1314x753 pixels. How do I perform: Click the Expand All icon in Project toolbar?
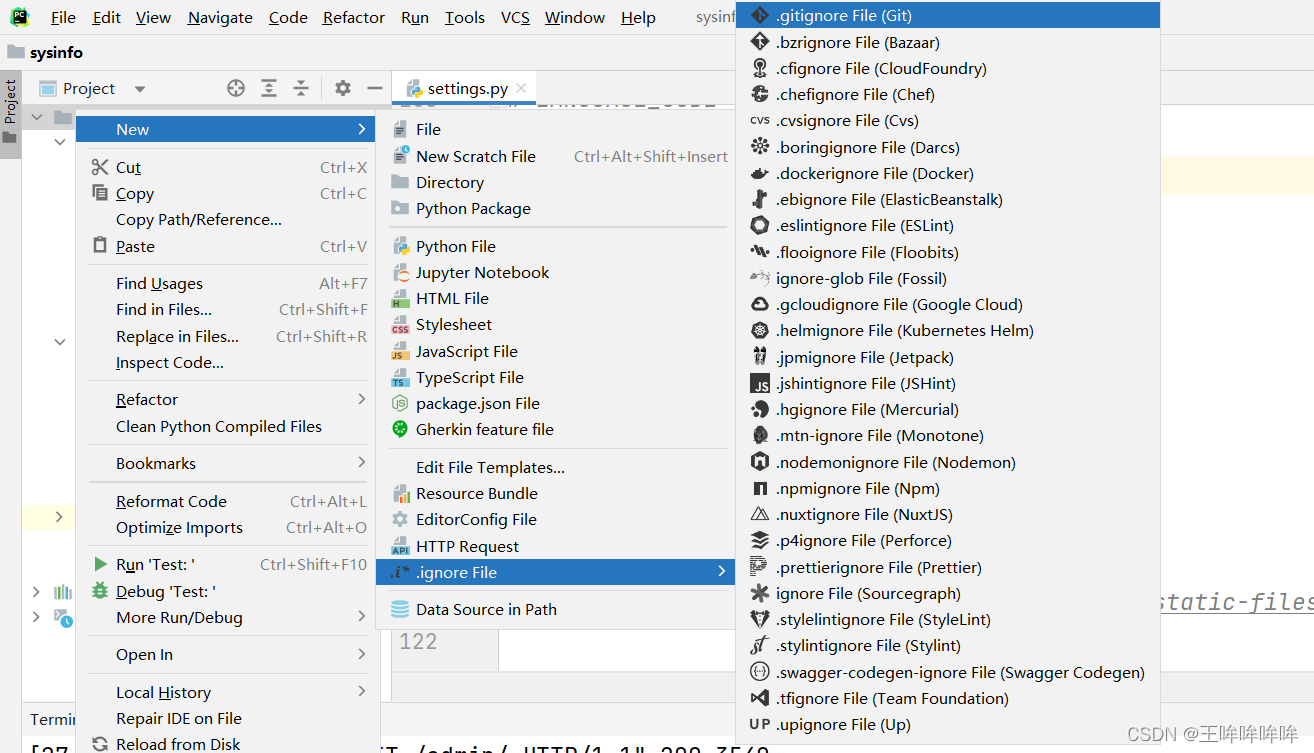pos(269,88)
